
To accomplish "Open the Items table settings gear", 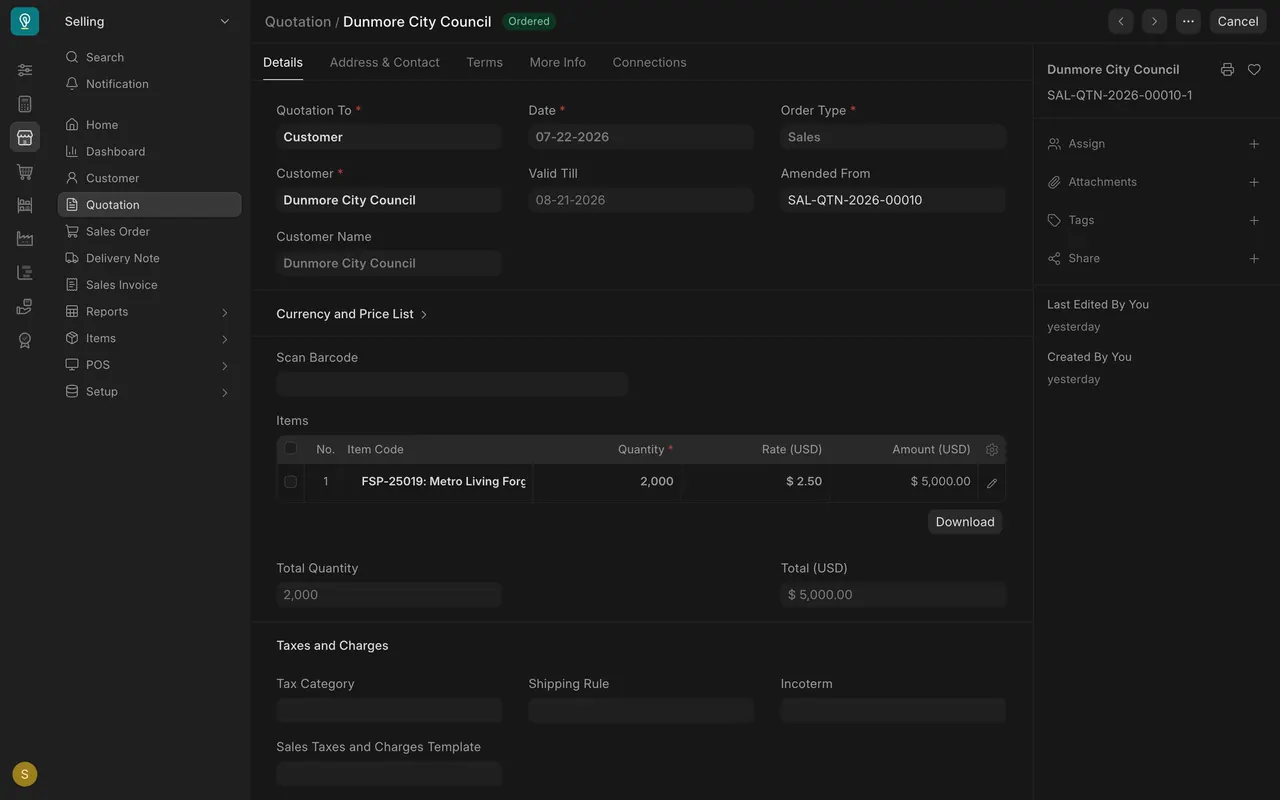I will tap(992, 450).
